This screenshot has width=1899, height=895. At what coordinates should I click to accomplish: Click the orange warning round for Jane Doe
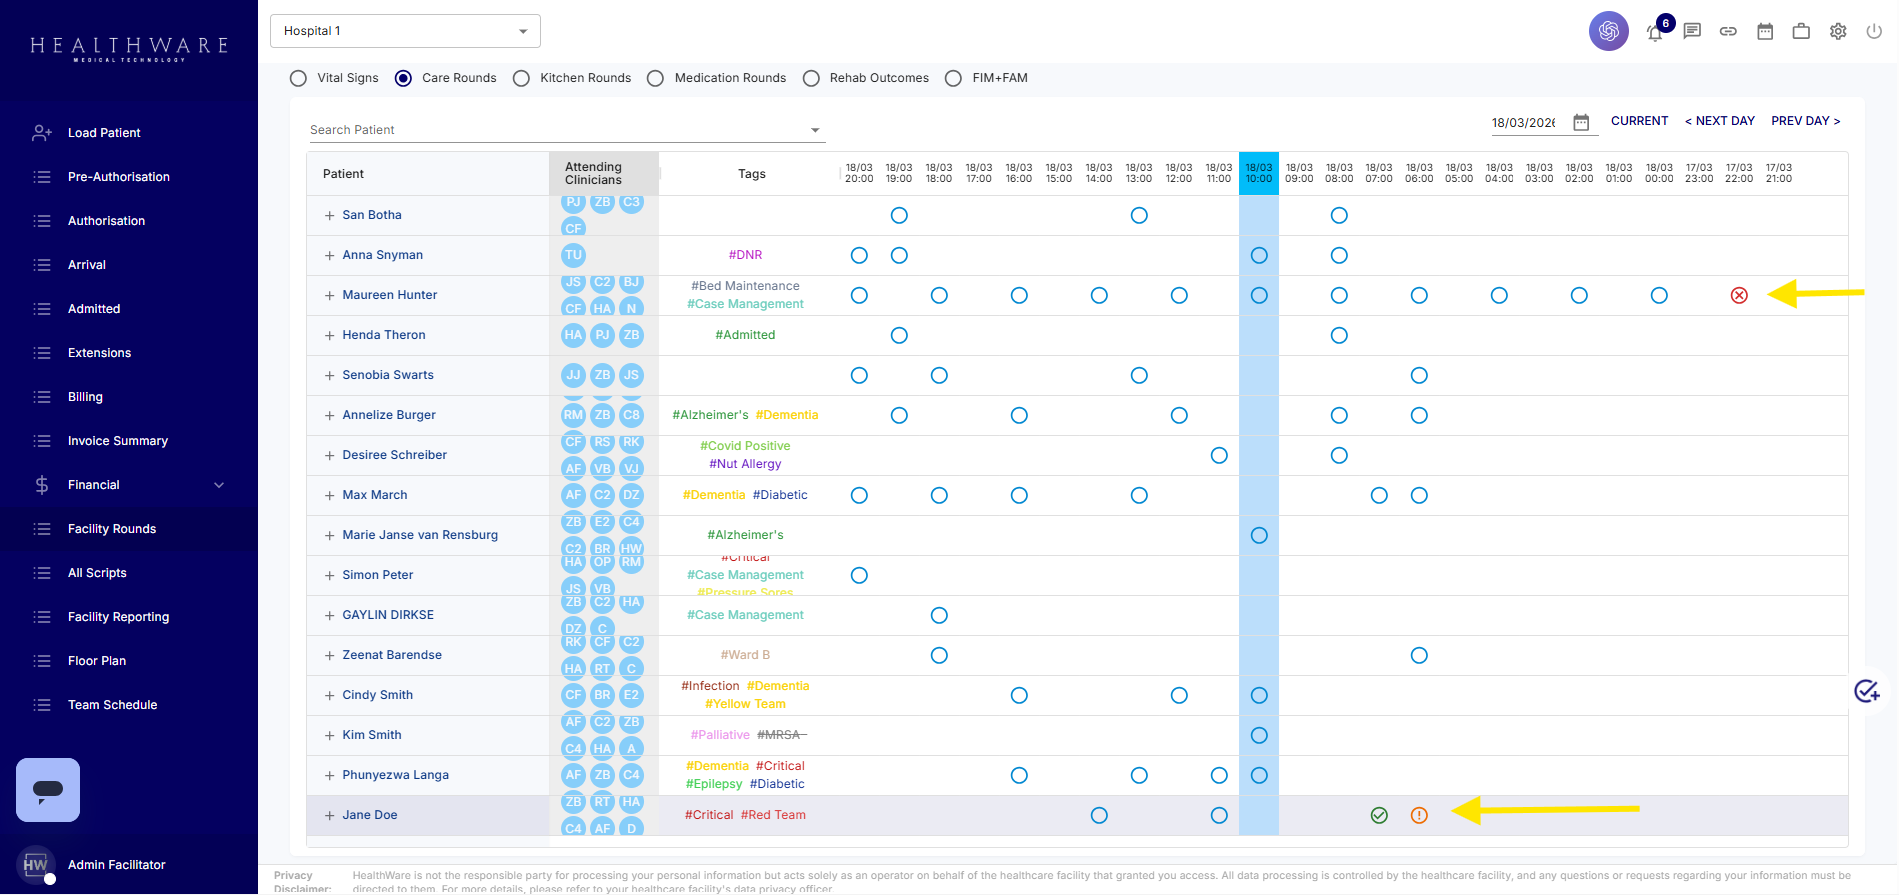[x=1419, y=815]
